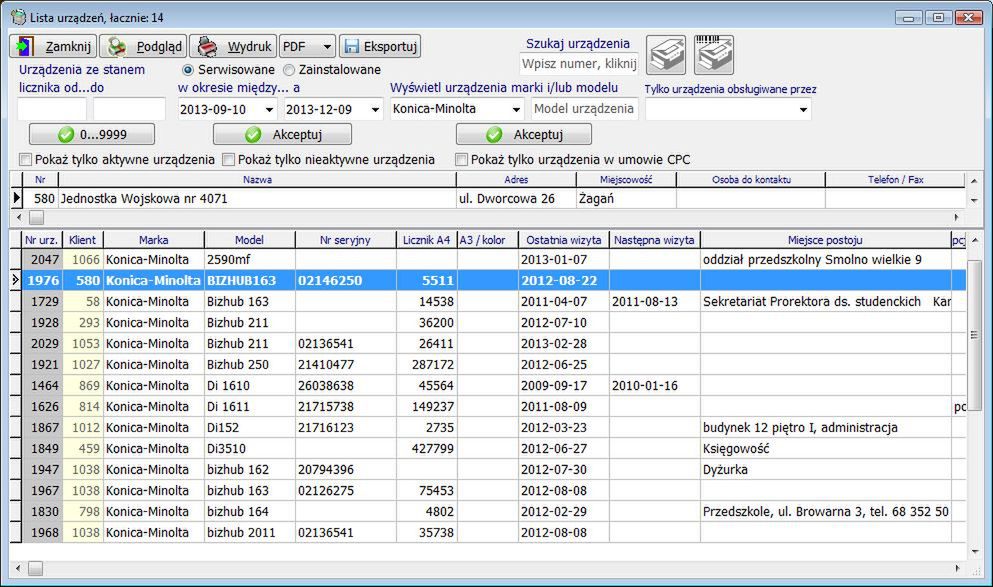Click the Wydruk print button
This screenshot has width=993, height=587.
[233, 46]
